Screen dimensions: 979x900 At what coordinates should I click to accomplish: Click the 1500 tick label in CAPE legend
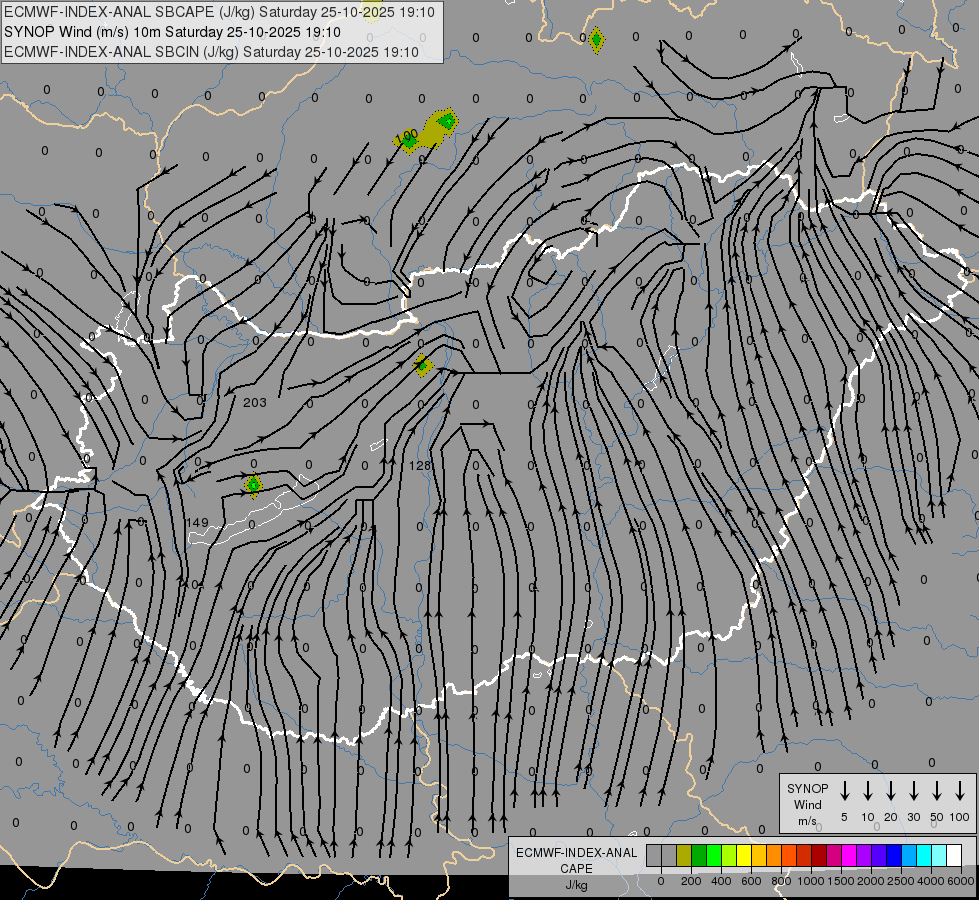[x=841, y=881]
